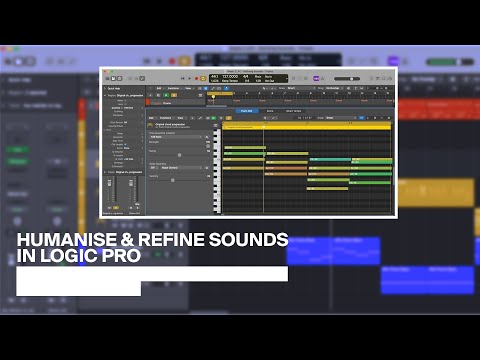Open the Loop Browser icon at toolbar right
Viewport: 480px width, 360px height.
pyautogui.click(x=384, y=79)
